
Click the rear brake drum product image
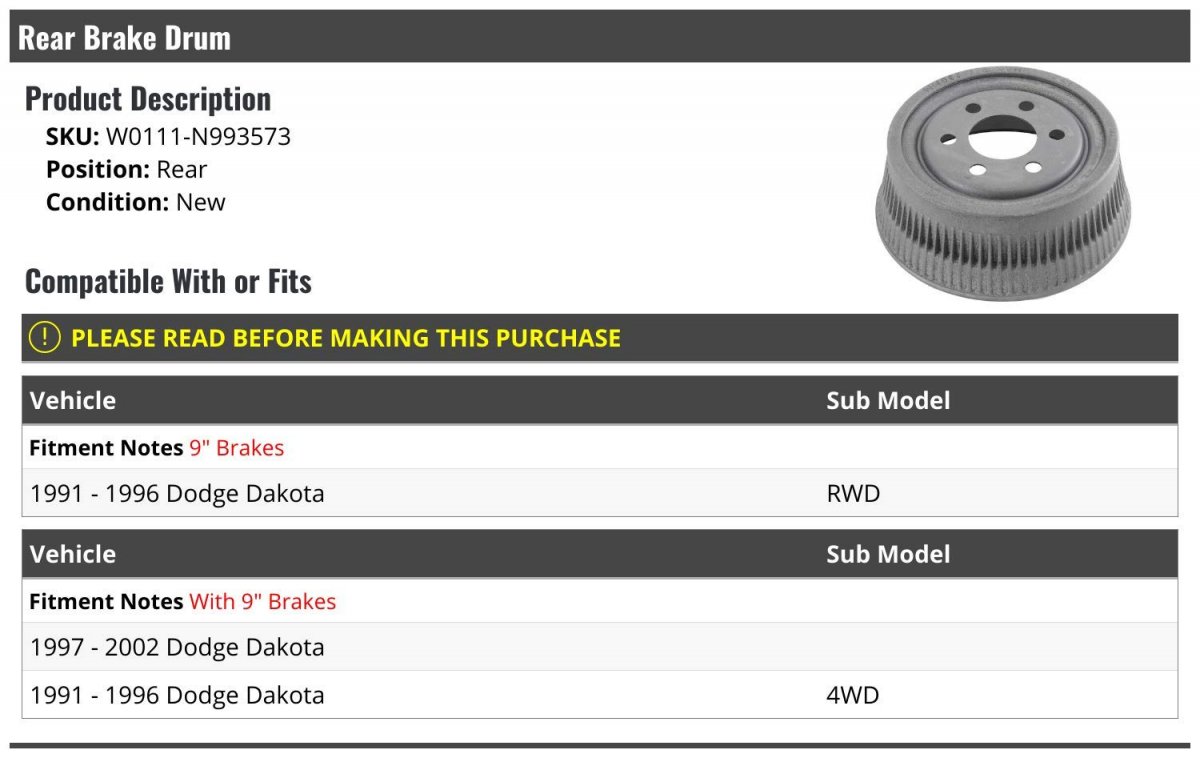(1003, 183)
